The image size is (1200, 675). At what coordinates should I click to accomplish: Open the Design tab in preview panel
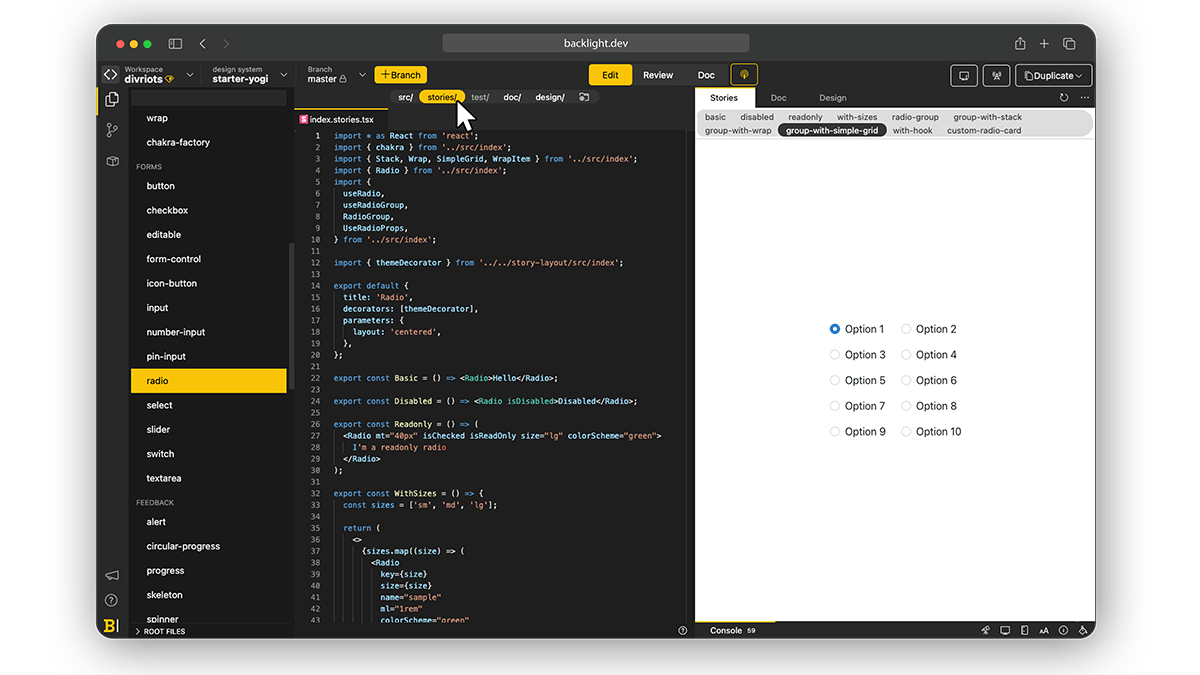tap(832, 98)
